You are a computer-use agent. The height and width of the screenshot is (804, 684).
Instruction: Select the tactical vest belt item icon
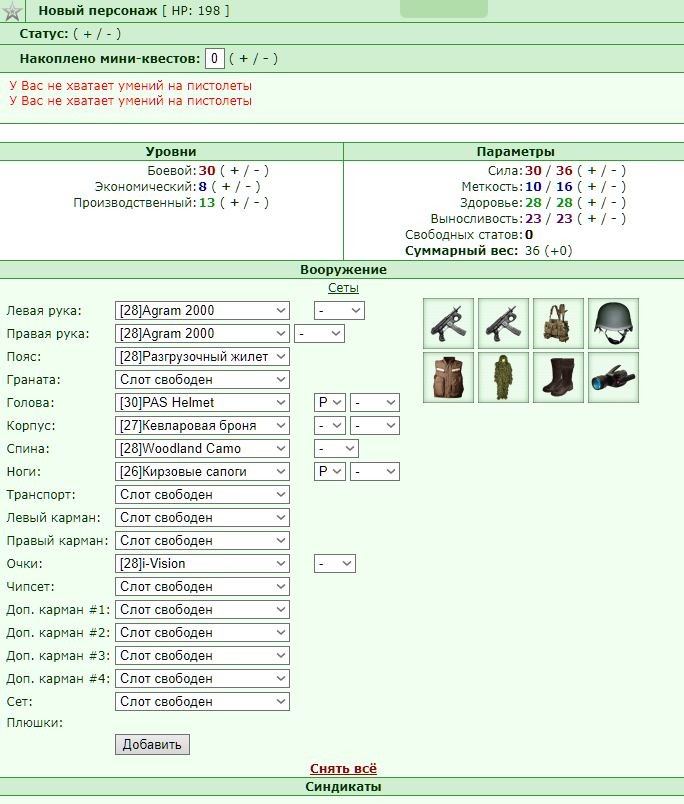click(x=558, y=324)
